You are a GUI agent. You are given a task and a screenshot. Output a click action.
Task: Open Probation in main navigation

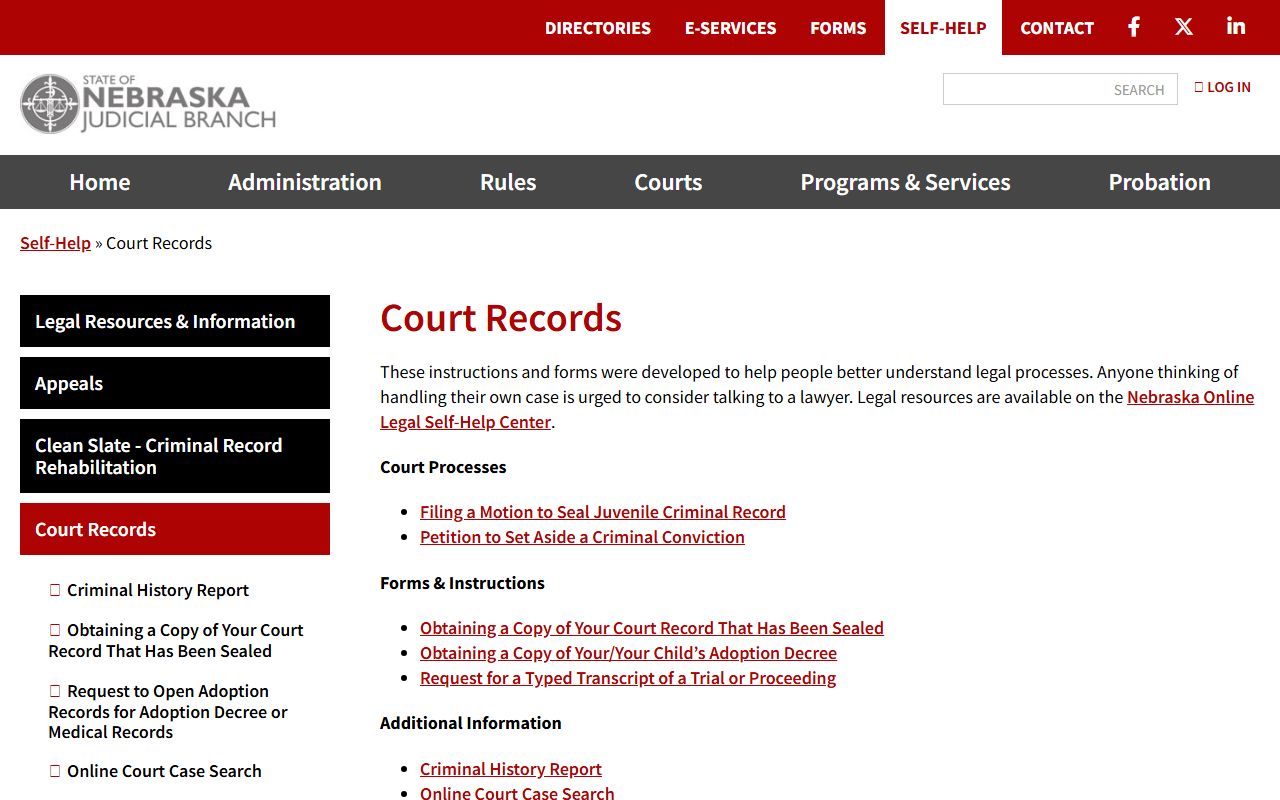[1160, 182]
